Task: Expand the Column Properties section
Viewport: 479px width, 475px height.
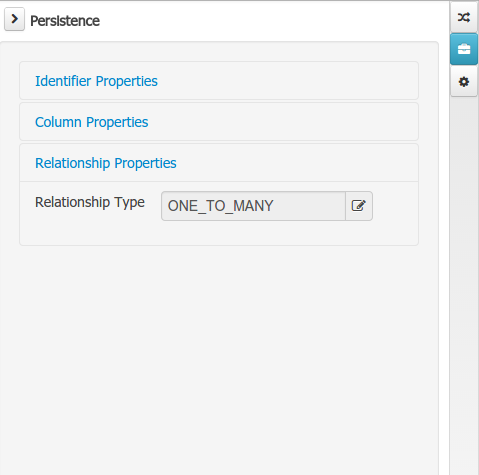Action: (x=219, y=122)
